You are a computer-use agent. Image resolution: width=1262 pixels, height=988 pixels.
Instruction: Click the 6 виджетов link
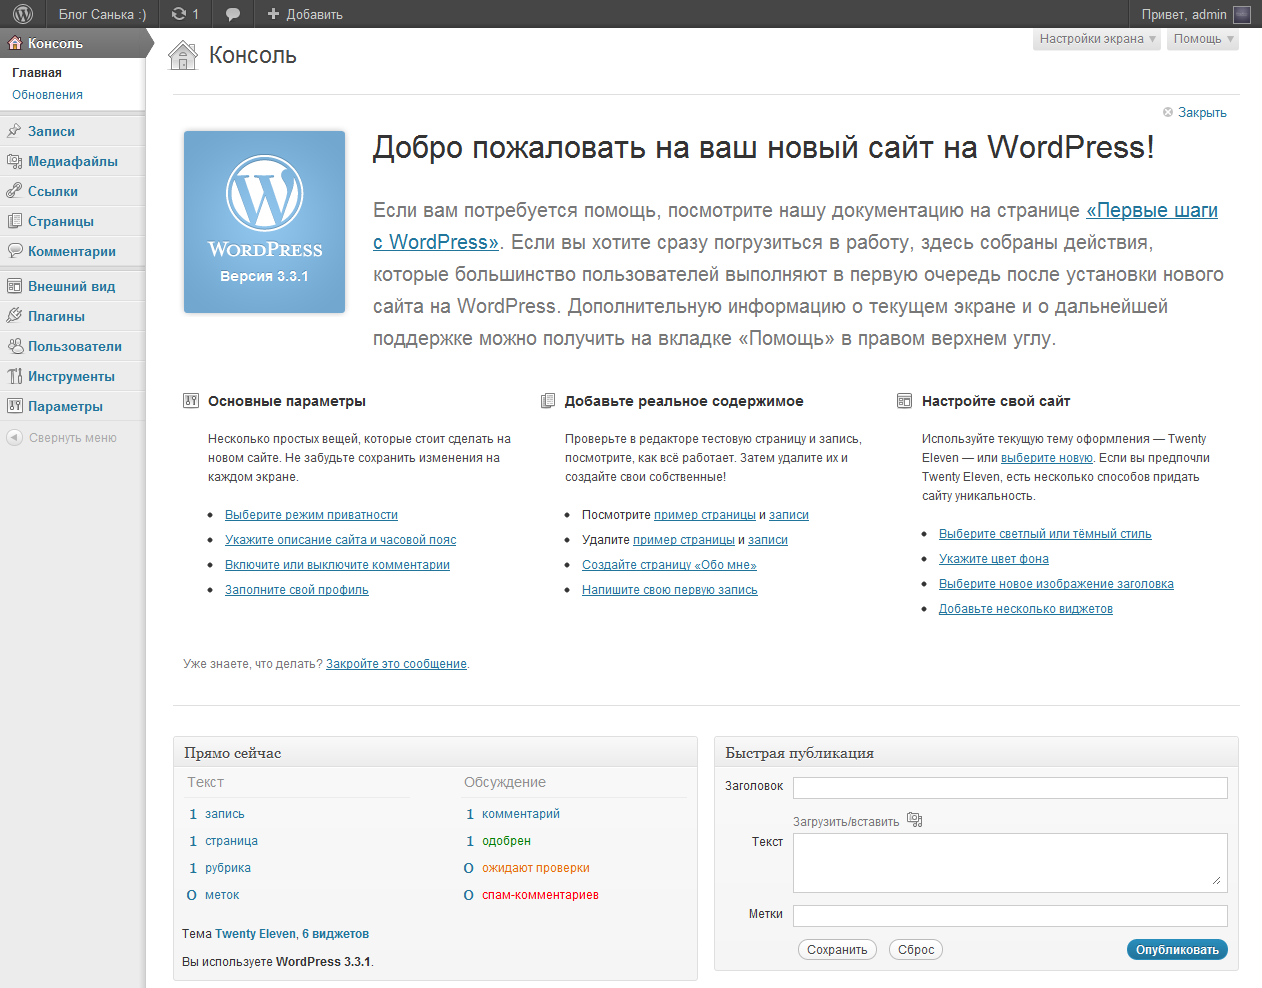335,934
